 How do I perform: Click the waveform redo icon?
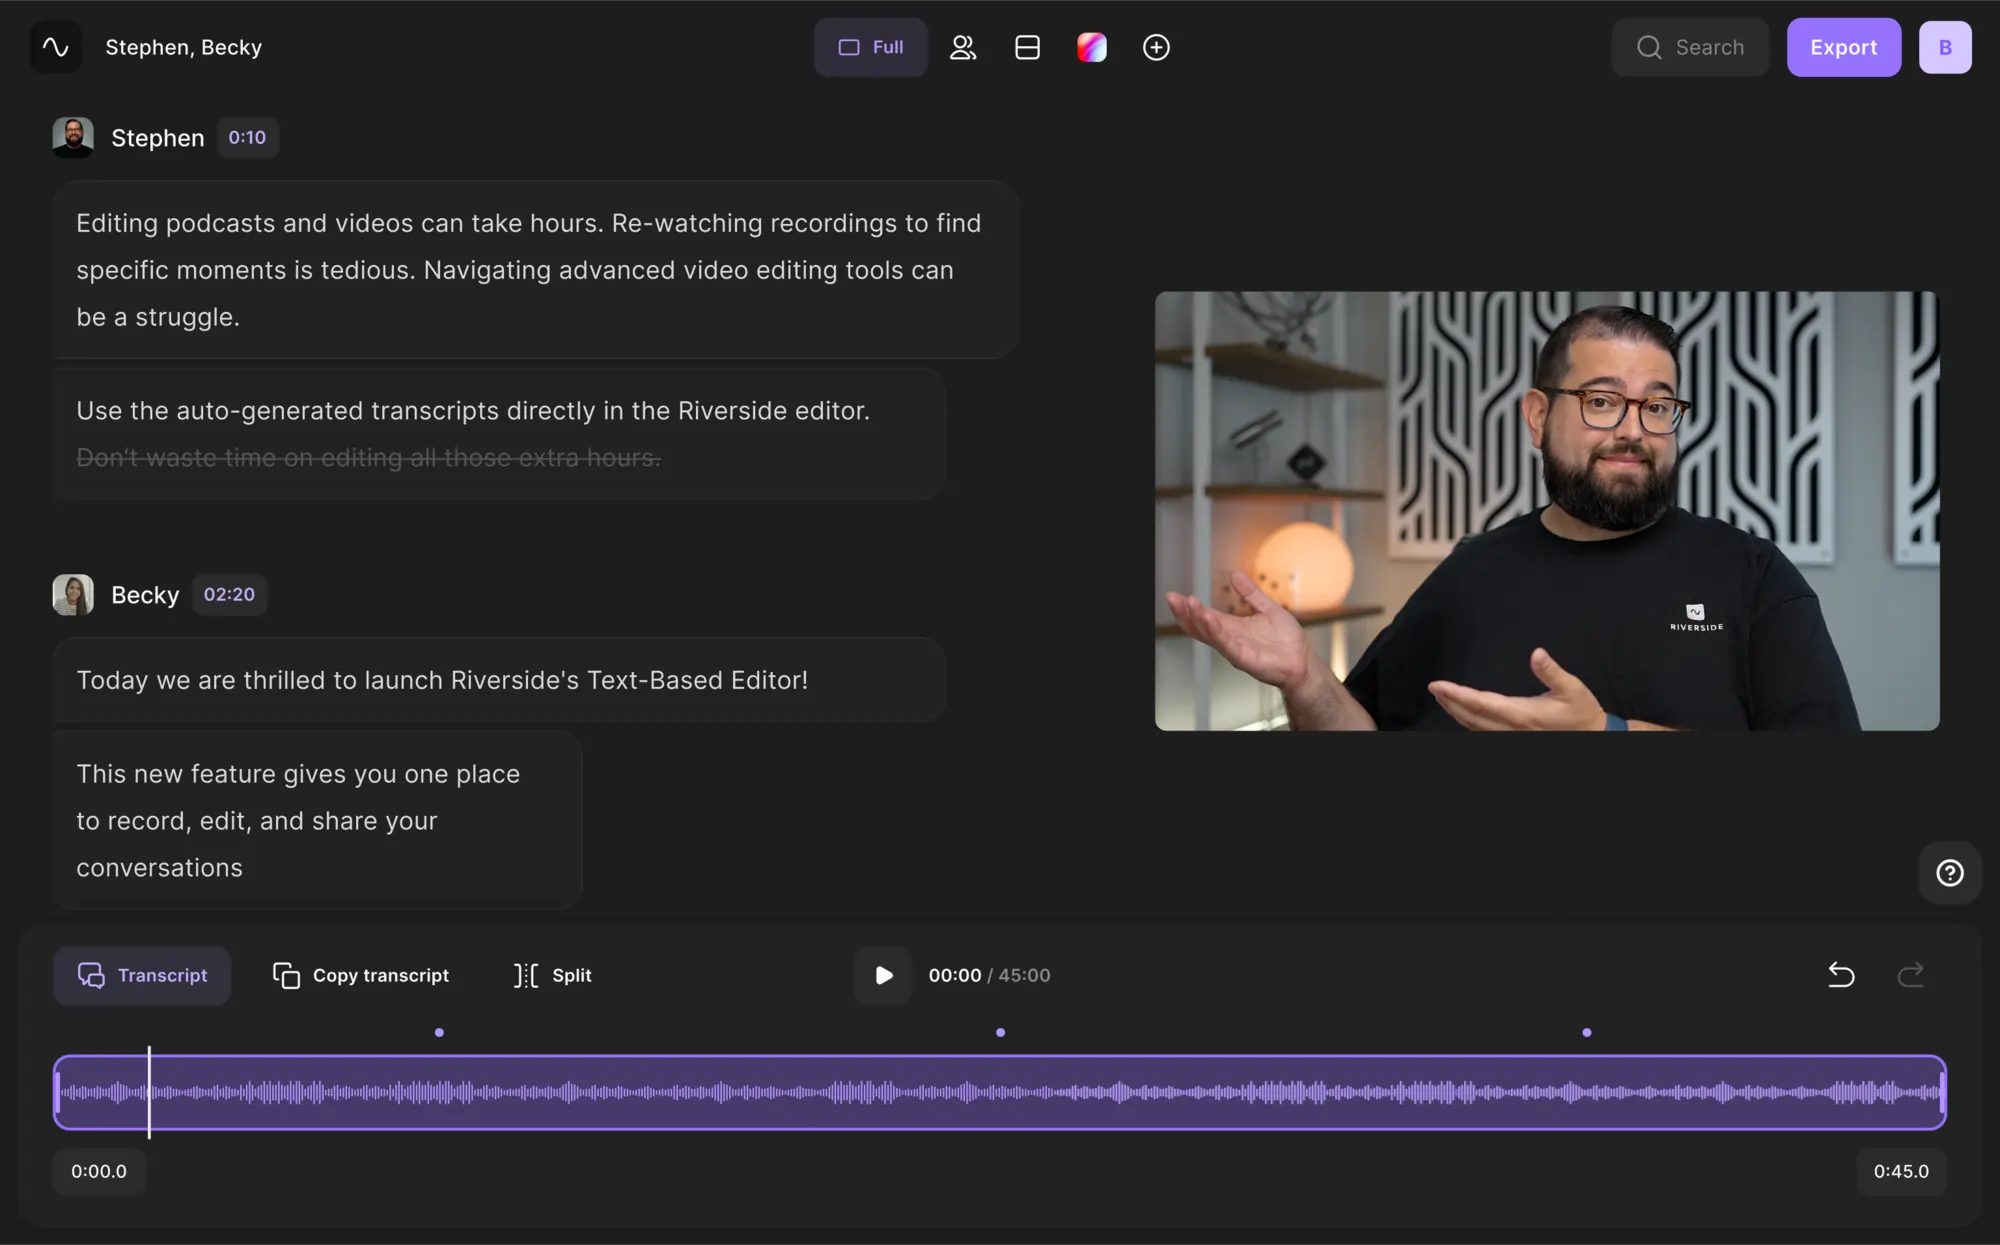click(1911, 972)
